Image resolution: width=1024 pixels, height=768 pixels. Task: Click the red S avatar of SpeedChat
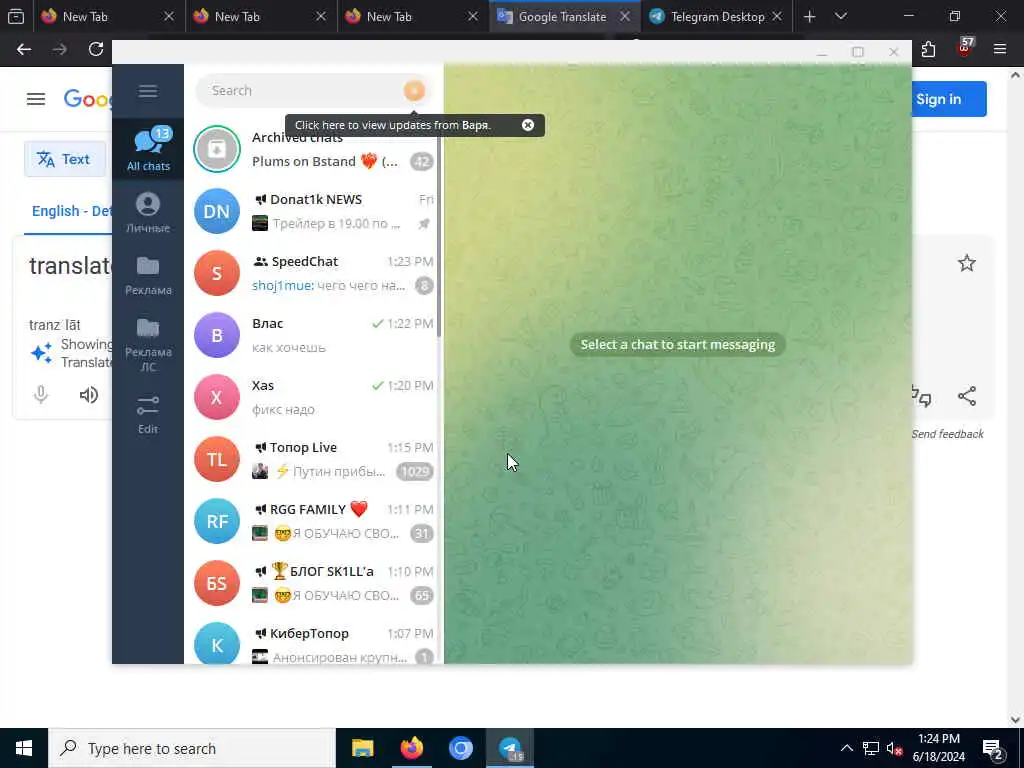tap(217, 273)
